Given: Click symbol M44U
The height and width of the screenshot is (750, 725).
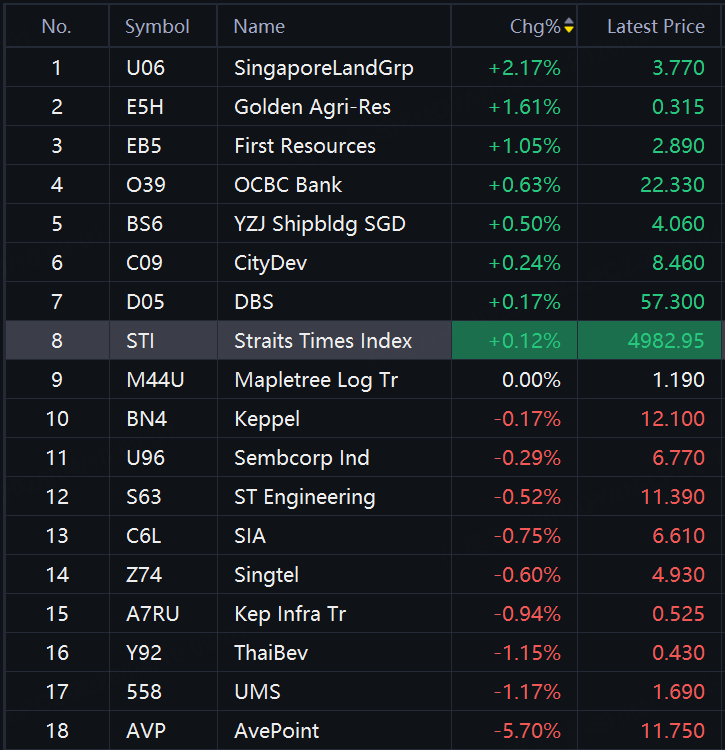Looking at the screenshot, I should pos(155,380).
